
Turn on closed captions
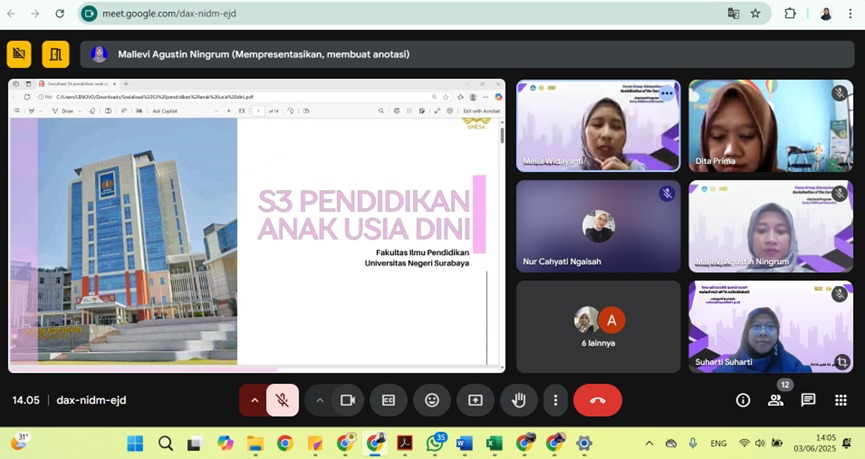click(388, 400)
